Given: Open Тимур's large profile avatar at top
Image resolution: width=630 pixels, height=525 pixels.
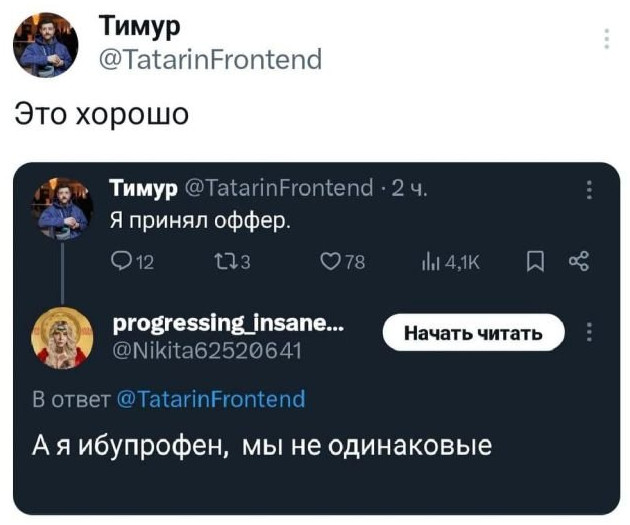Looking at the screenshot, I should tap(47, 45).
